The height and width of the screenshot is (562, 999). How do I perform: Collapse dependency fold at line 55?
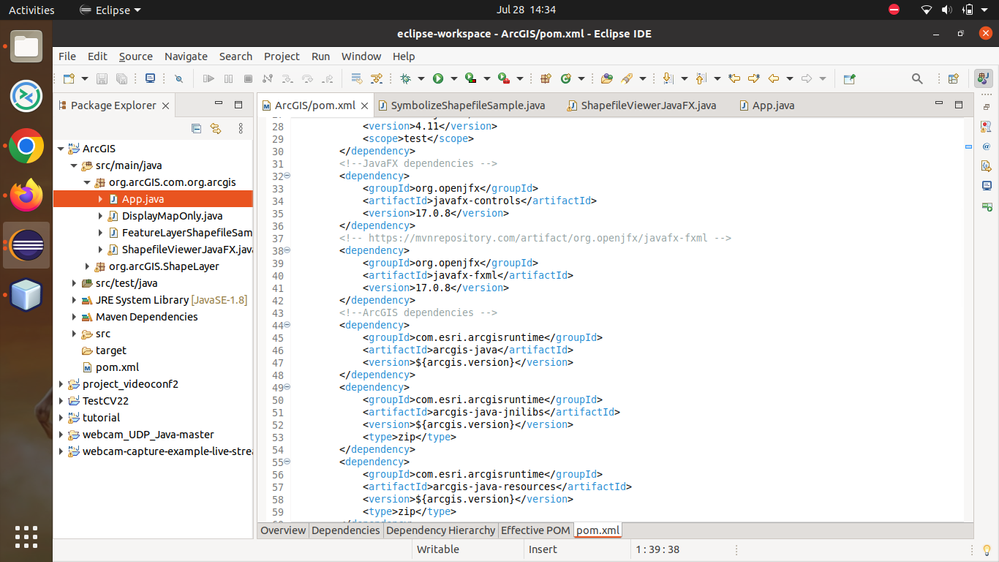(287, 461)
